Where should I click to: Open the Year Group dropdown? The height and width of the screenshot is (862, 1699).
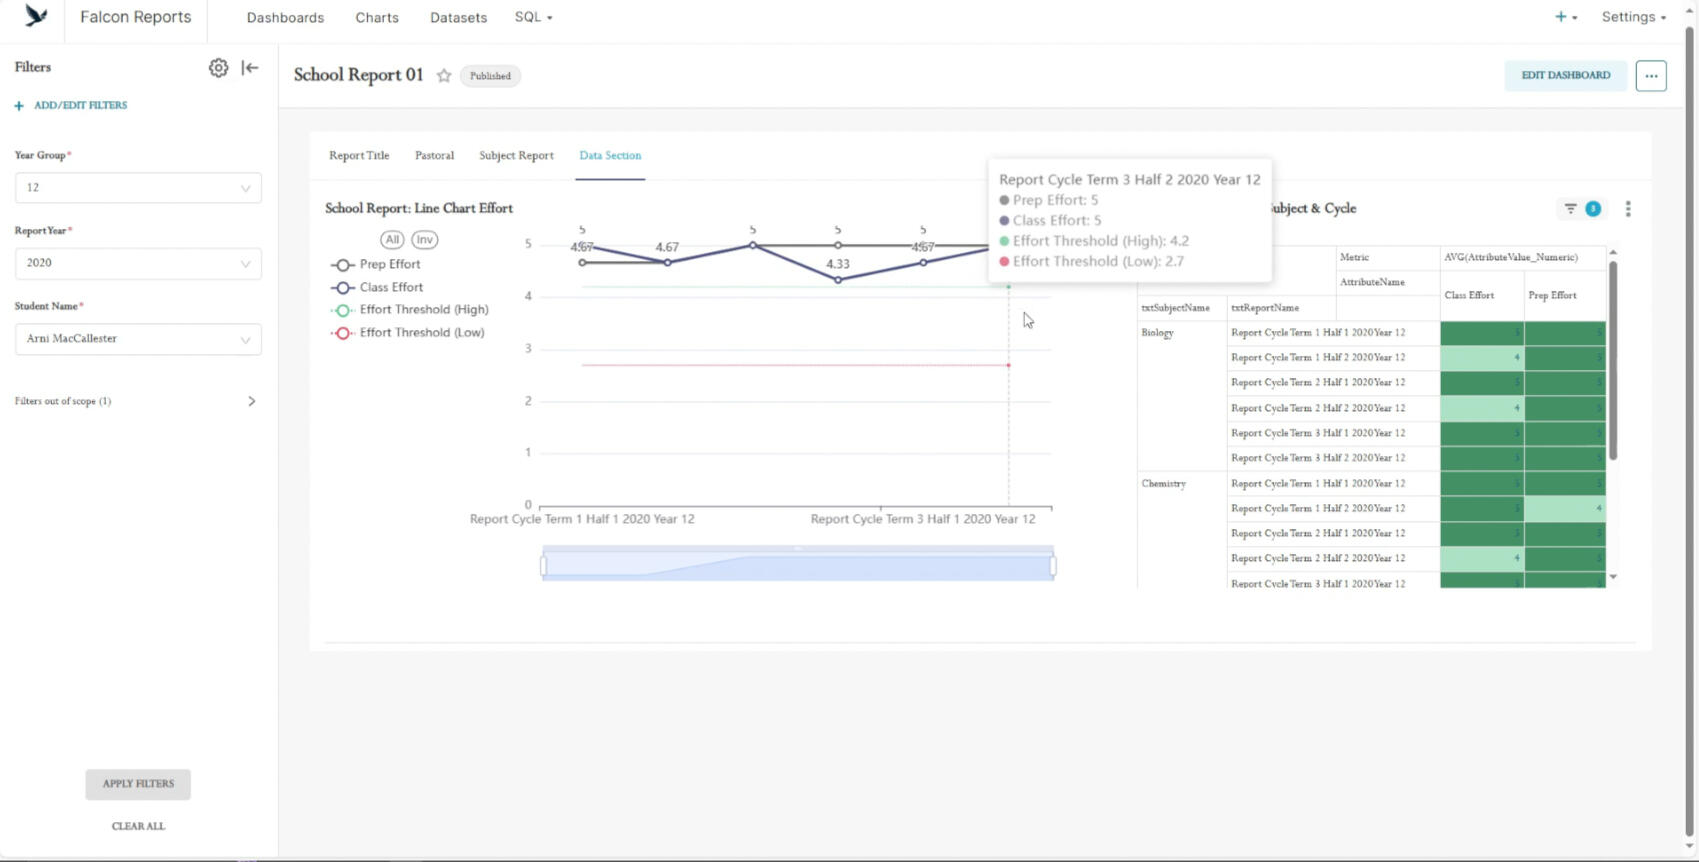(x=138, y=188)
